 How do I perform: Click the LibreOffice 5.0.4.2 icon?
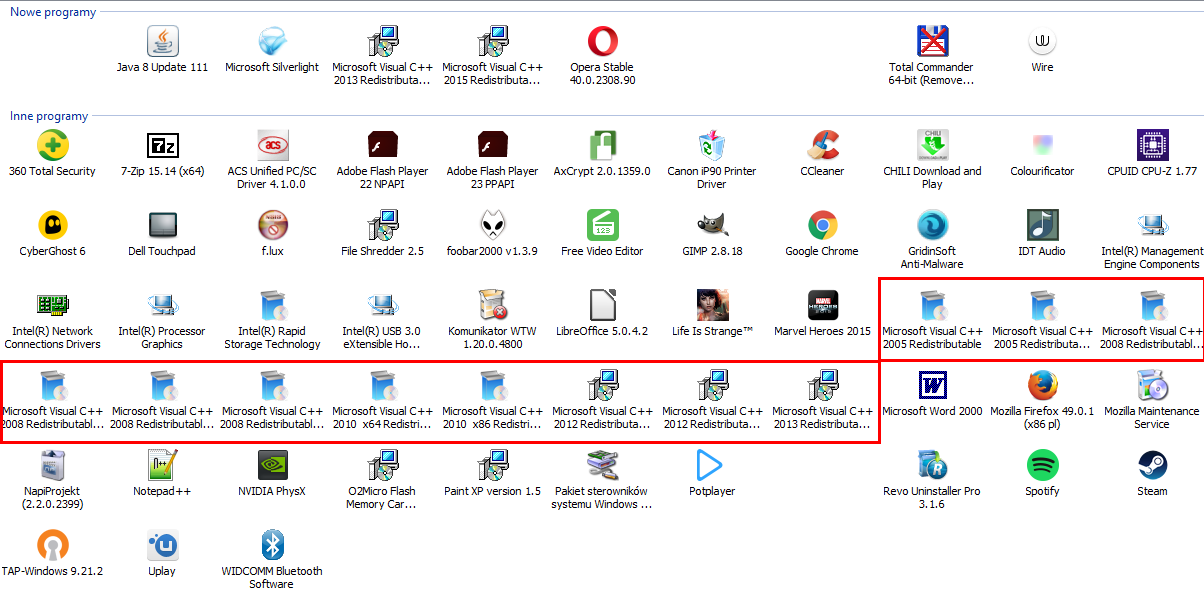pyautogui.click(x=602, y=305)
